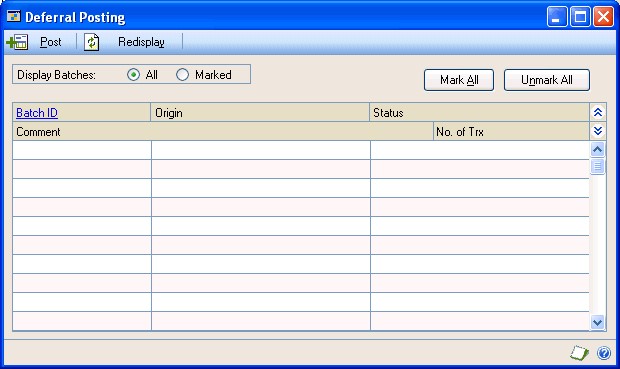The width and height of the screenshot is (620, 369).
Task: Click the Origin column header
Action: (x=260, y=113)
